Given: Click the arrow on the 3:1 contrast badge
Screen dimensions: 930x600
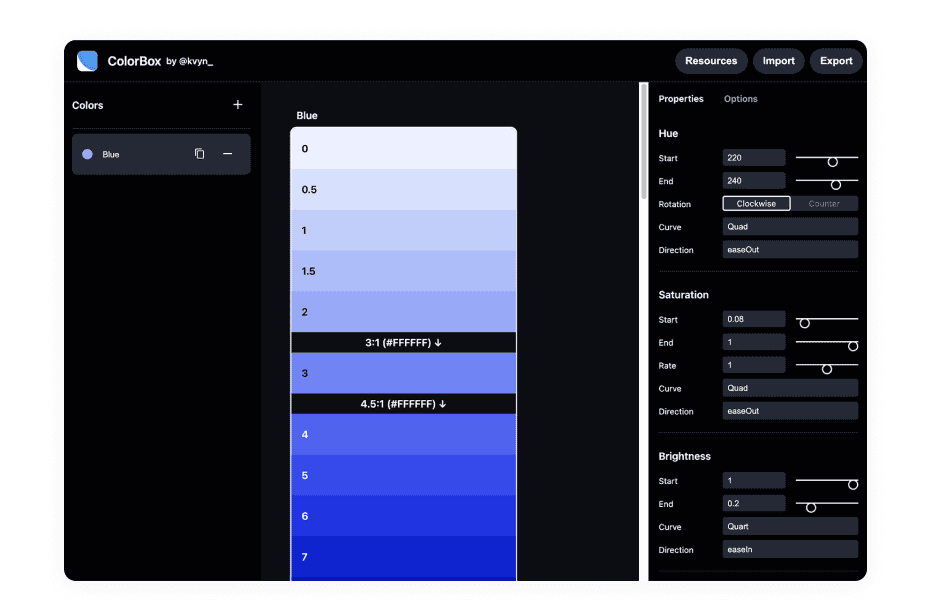Looking at the screenshot, I should point(436,342).
